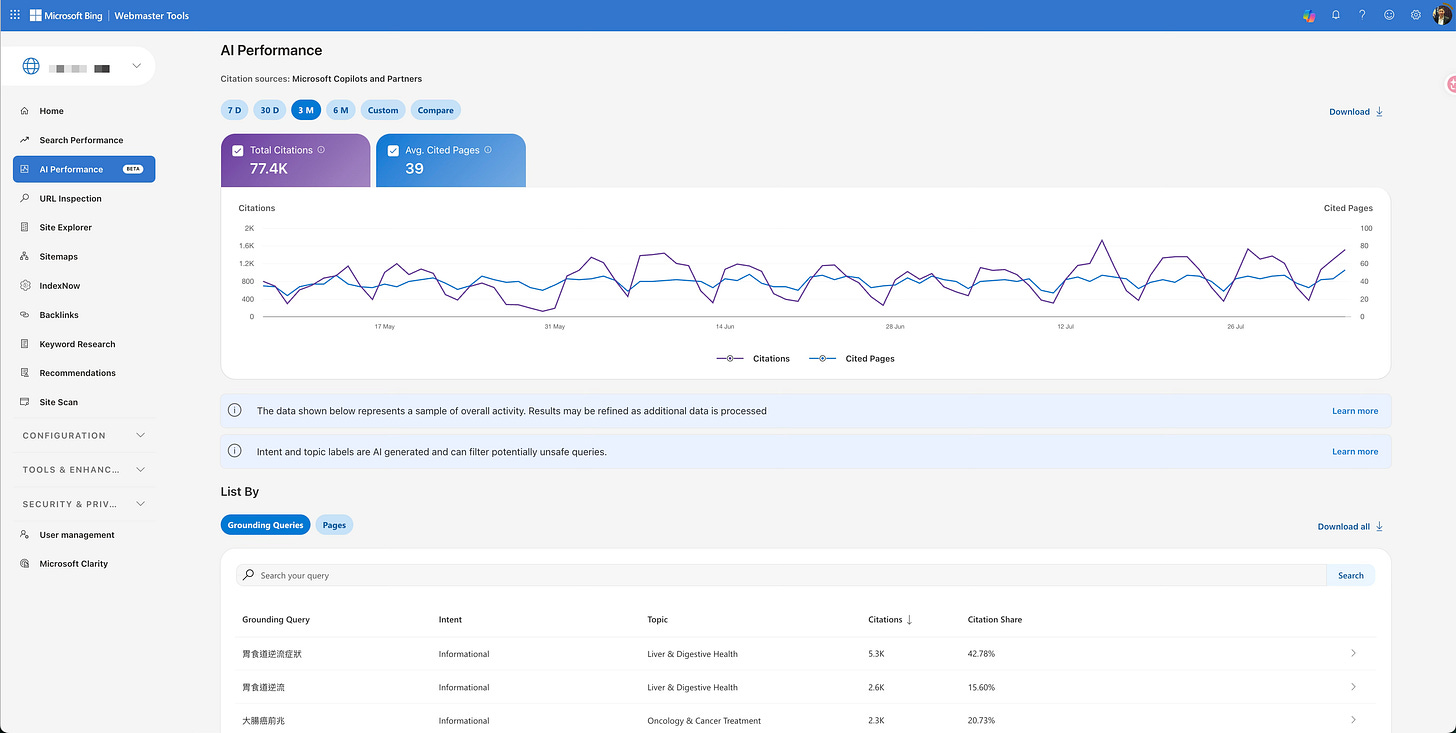The height and width of the screenshot is (733, 1456).
Task: Open the settings gear icon
Action: point(1416,15)
